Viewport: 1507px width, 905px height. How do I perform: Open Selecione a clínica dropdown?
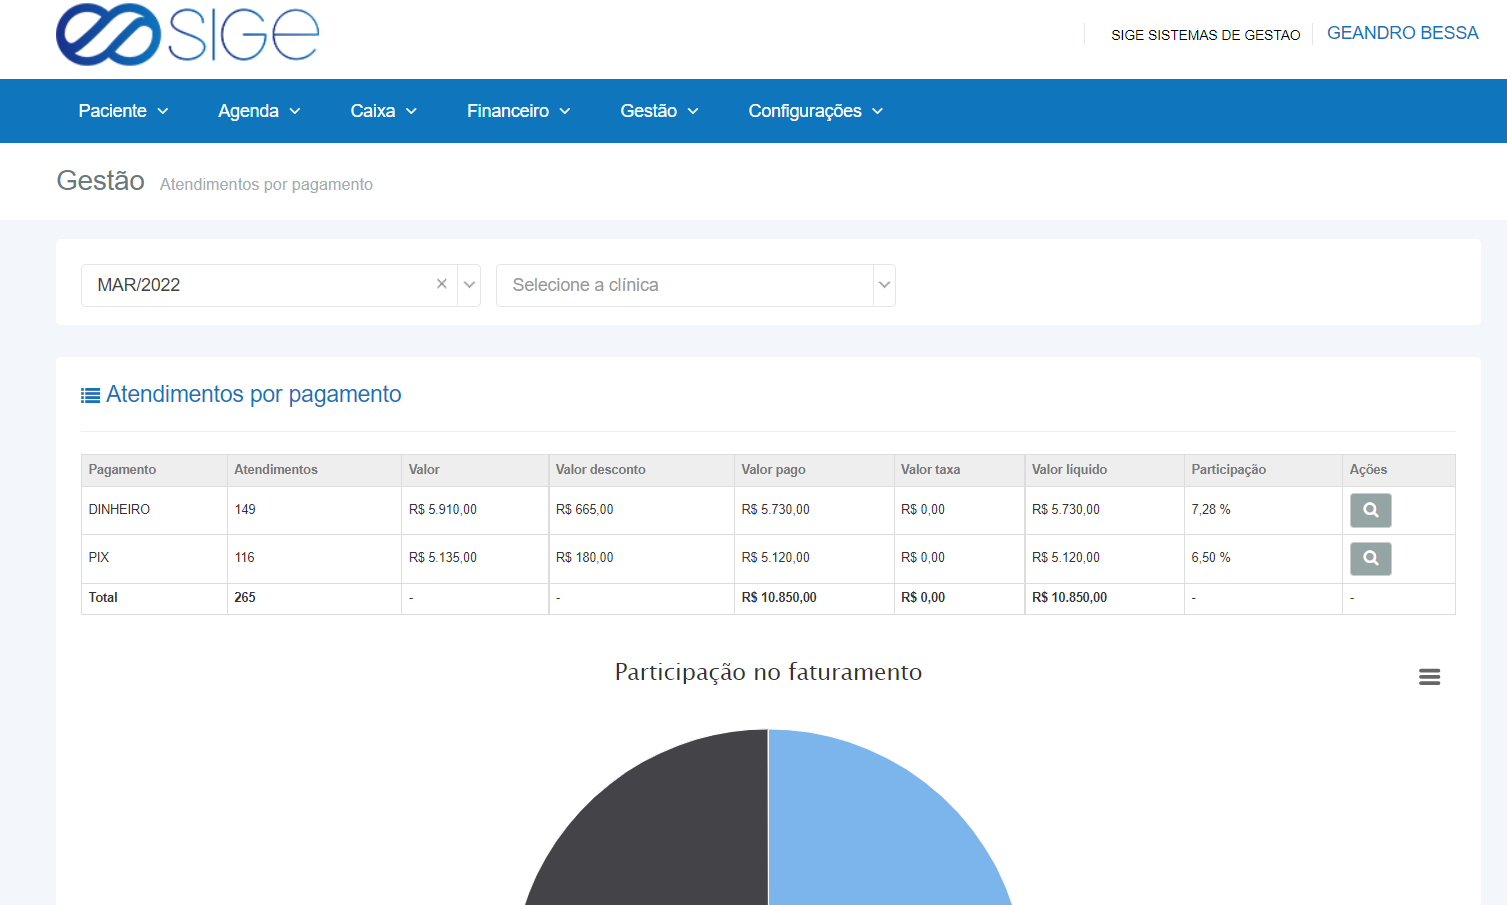pos(695,285)
